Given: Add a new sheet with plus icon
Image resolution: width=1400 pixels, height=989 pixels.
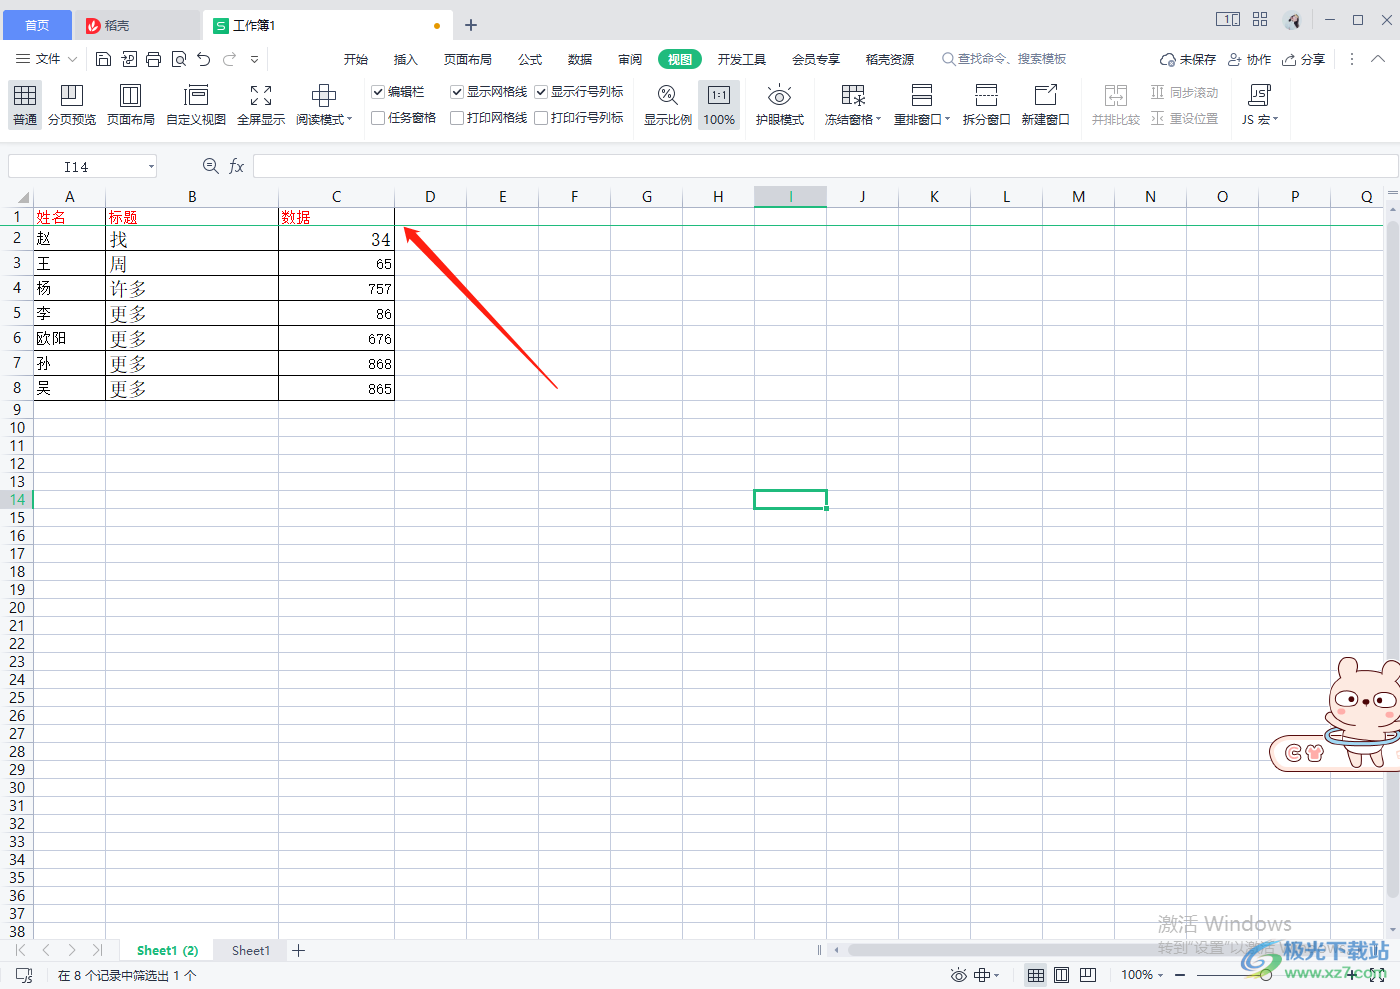Looking at the screenshot, I should 298,950.
